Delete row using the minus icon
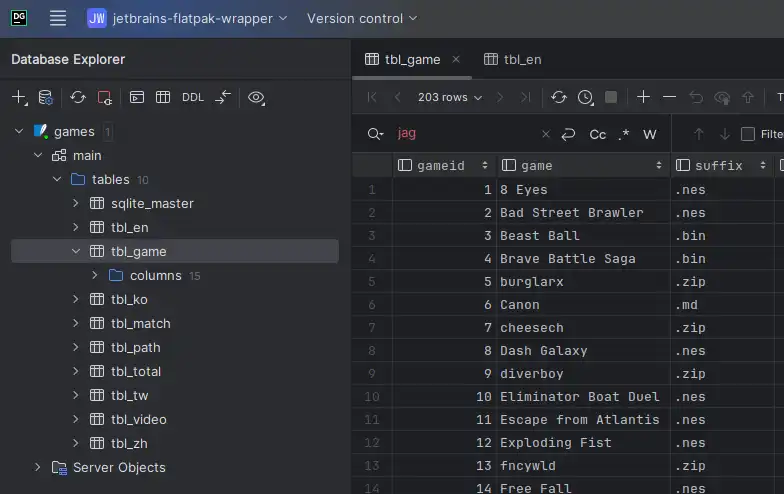This screenshot has width=784, height=494. click(670, 97)
